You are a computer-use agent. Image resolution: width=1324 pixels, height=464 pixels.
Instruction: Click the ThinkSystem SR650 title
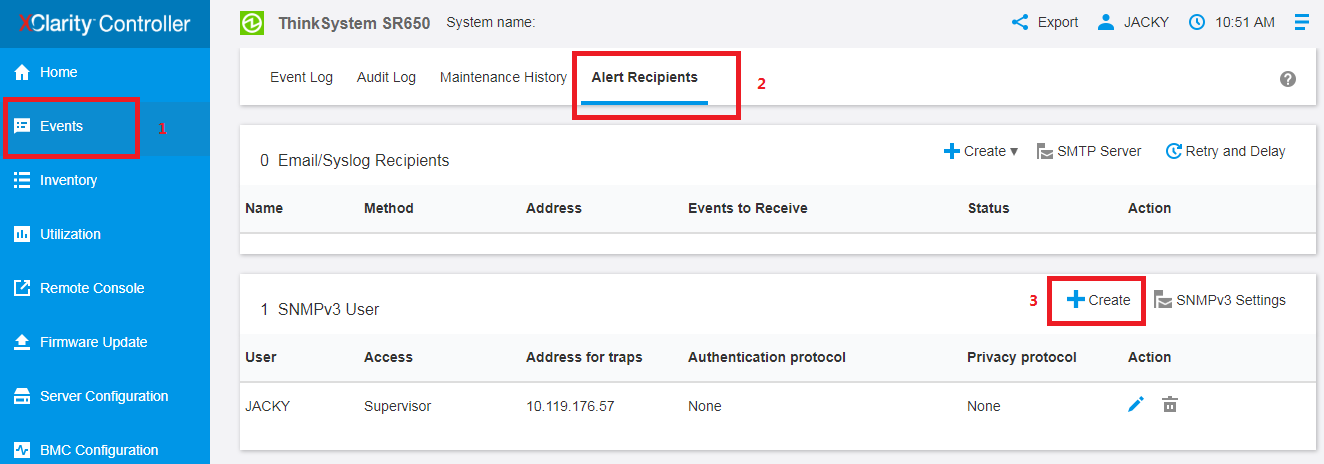click(x=354, y=23)
